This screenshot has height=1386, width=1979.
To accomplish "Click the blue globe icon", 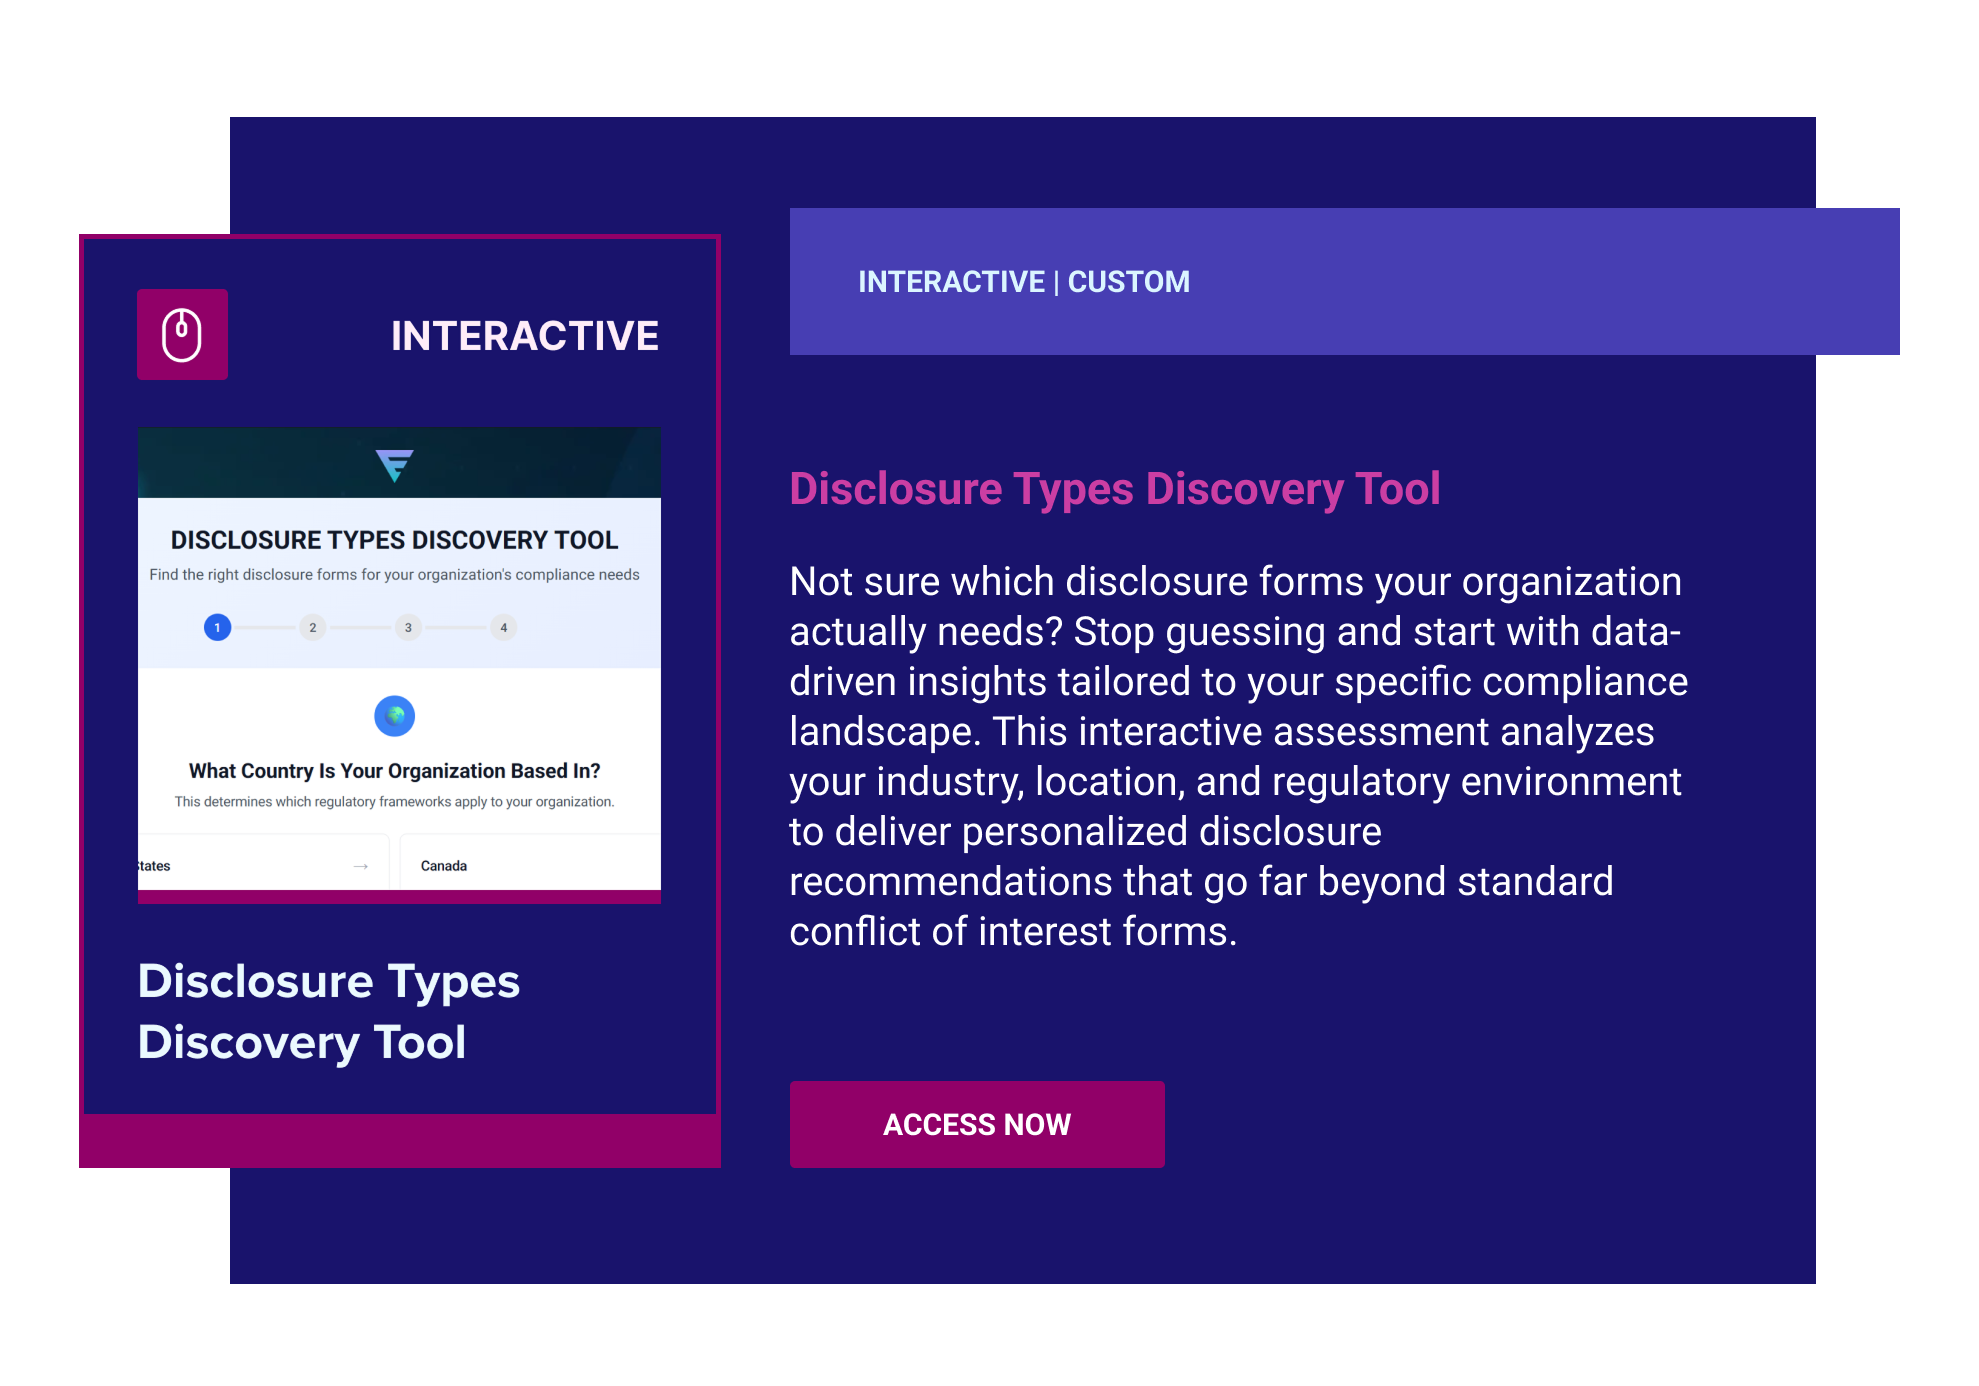I will click(395, 716).
